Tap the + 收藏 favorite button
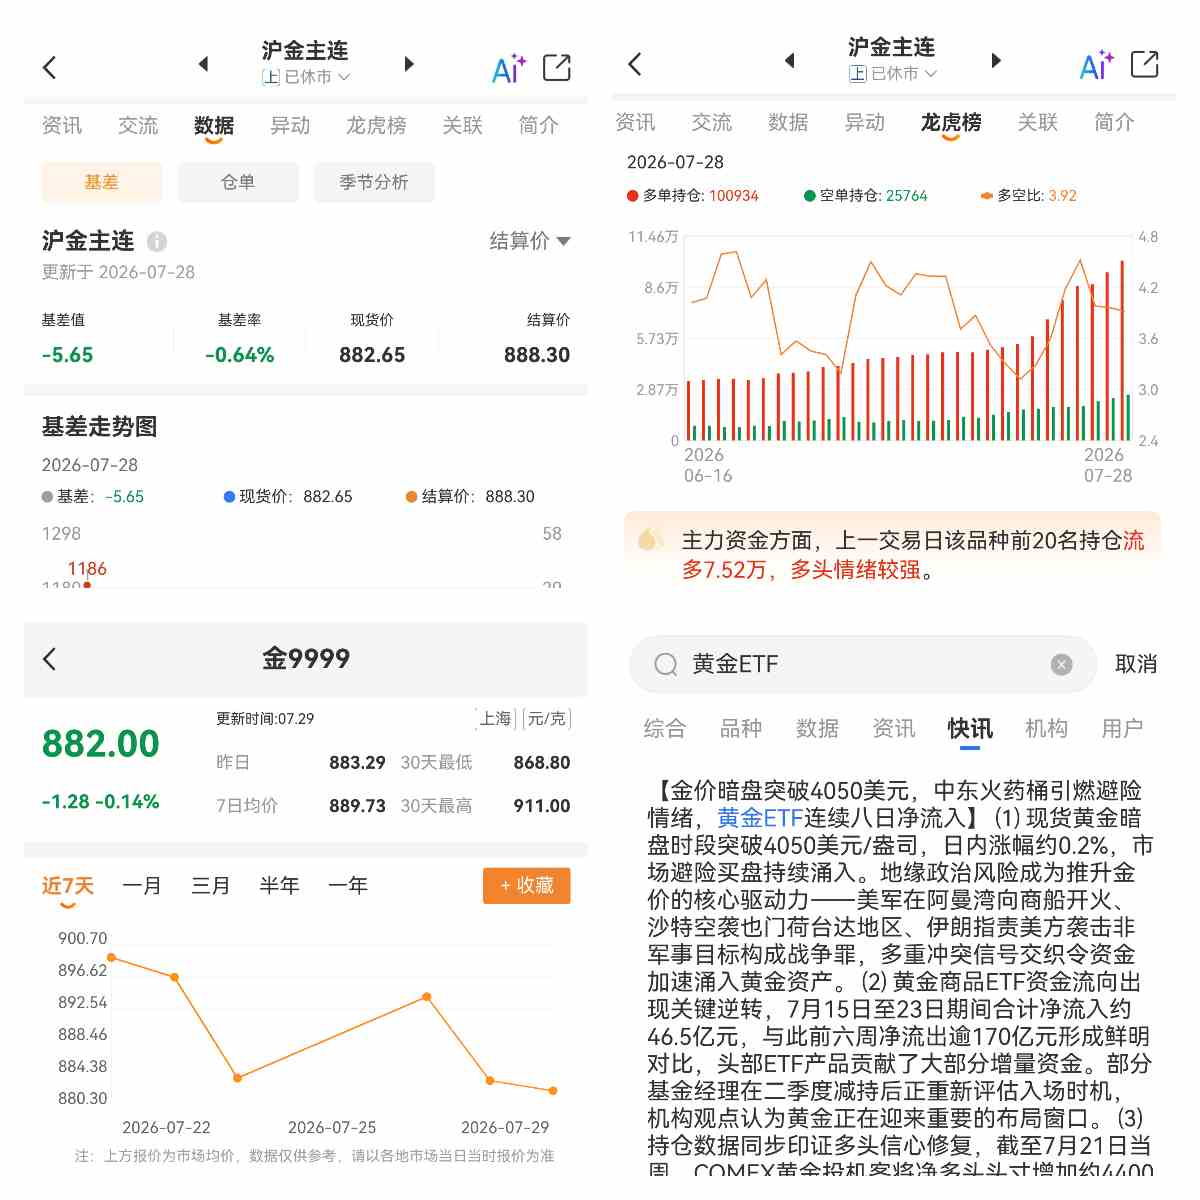The width and height of the screenshot is (1200, 1200). (527, 886)
